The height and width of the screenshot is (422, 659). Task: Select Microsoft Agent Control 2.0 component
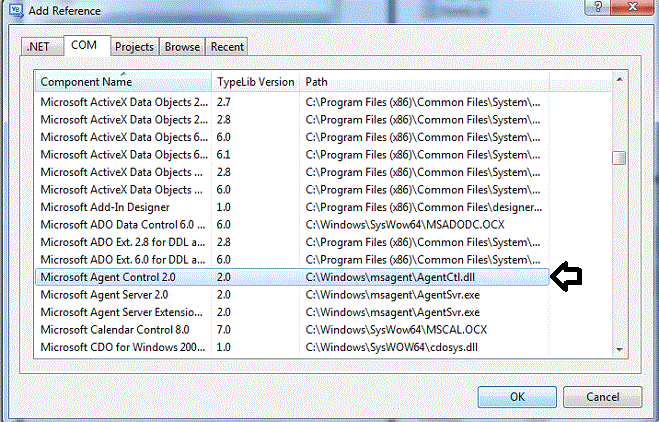[292, 277]
